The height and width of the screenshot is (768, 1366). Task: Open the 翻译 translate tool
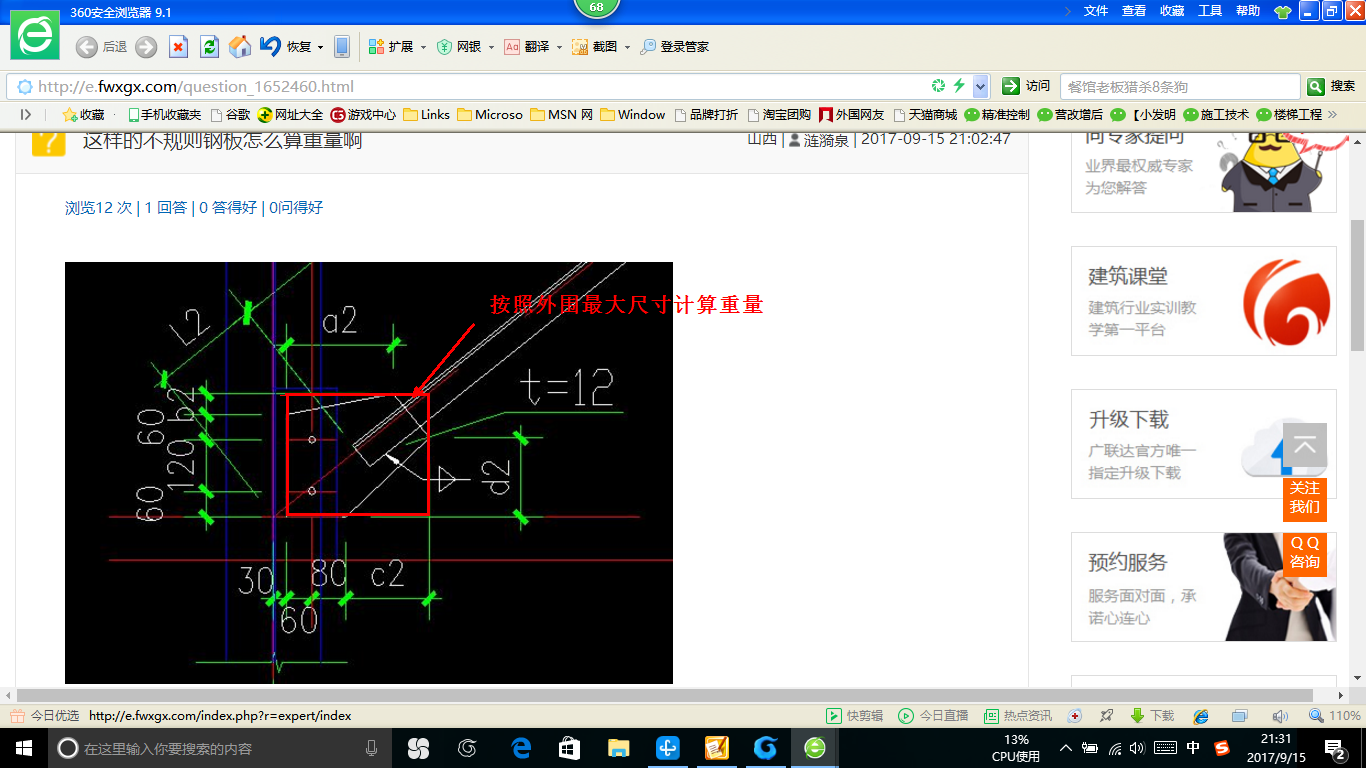[x=527, y=47]
